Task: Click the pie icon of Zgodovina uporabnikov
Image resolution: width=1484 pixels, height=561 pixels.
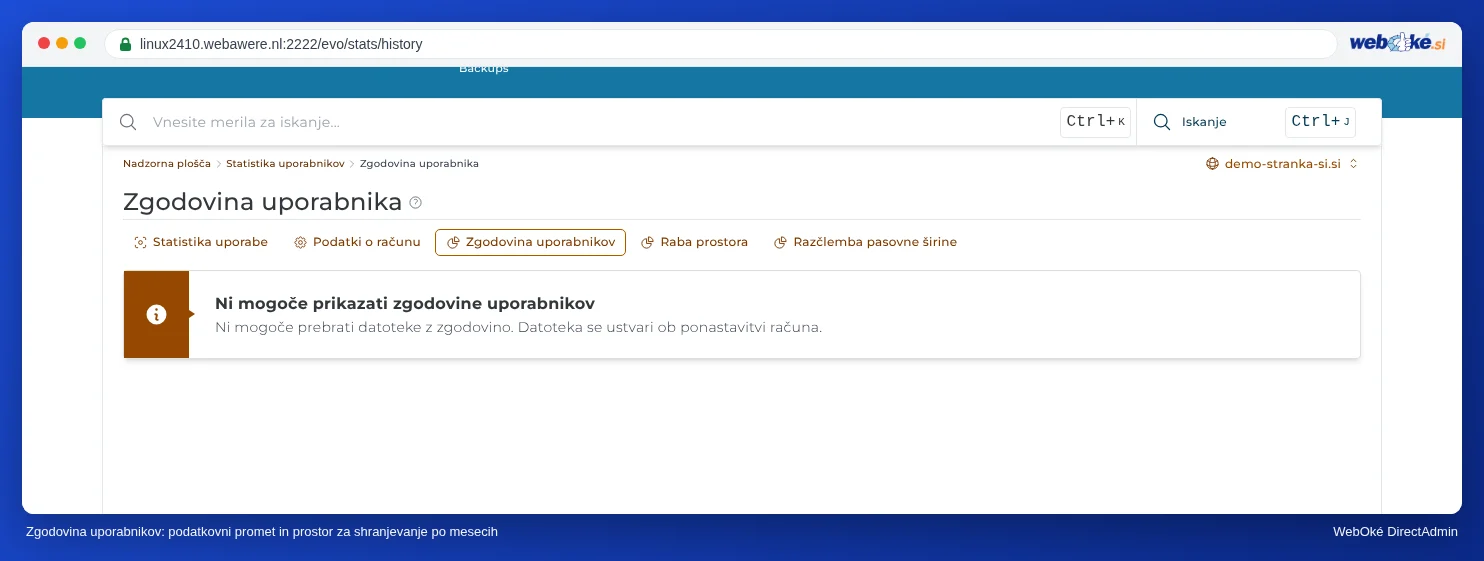Action: click(x=453, y=242)
